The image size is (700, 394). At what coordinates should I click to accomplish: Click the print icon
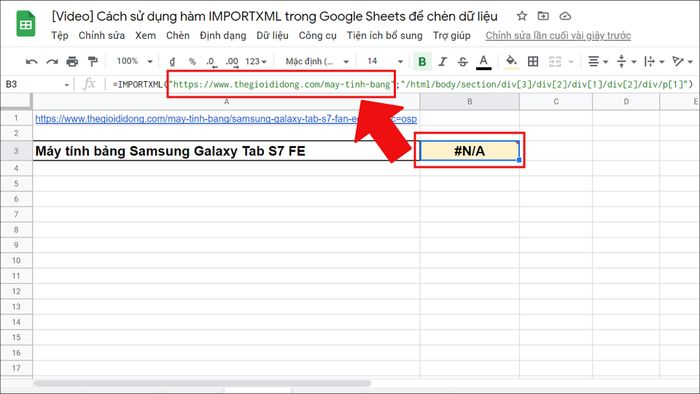pos(72,62)
